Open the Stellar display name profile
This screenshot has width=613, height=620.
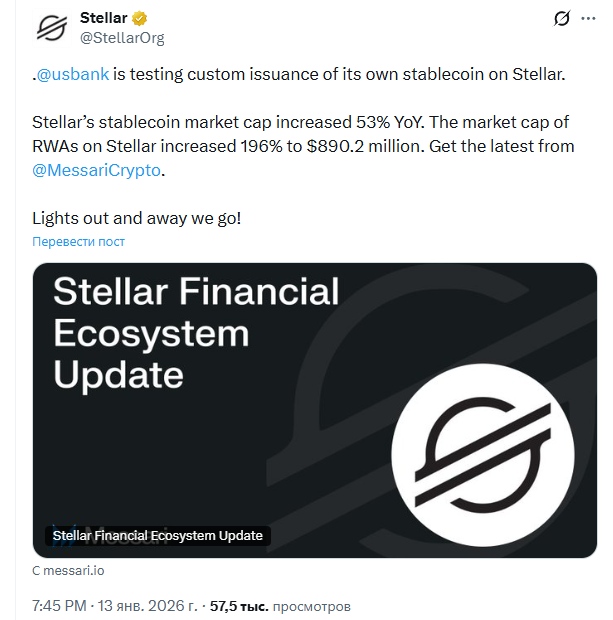point(104,19)
